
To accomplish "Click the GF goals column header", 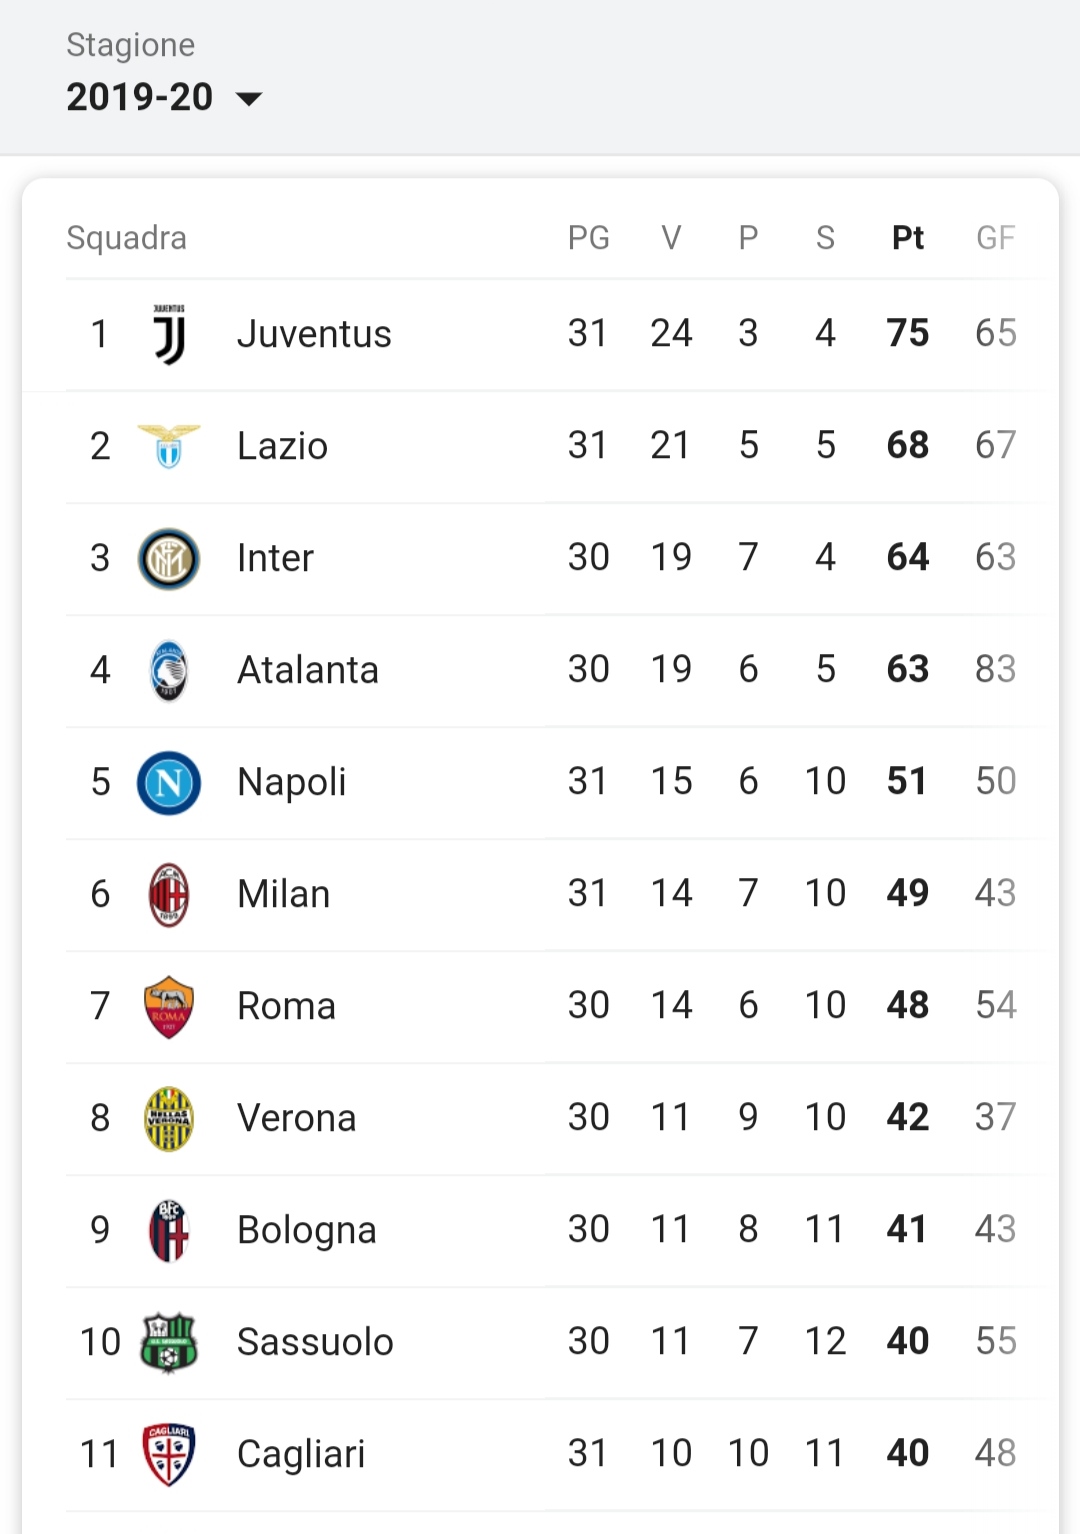I will (x=996, y=238).
